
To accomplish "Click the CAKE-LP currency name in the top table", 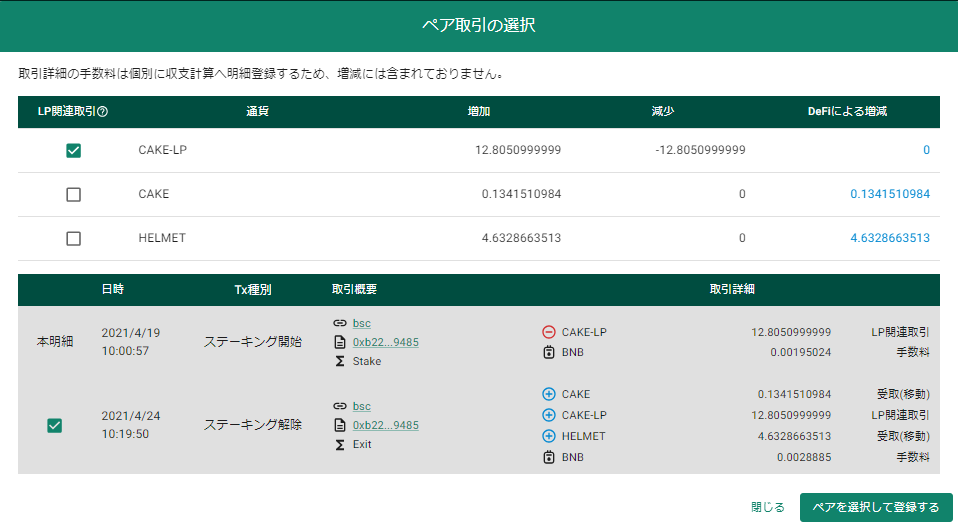I will click(163, 150).
